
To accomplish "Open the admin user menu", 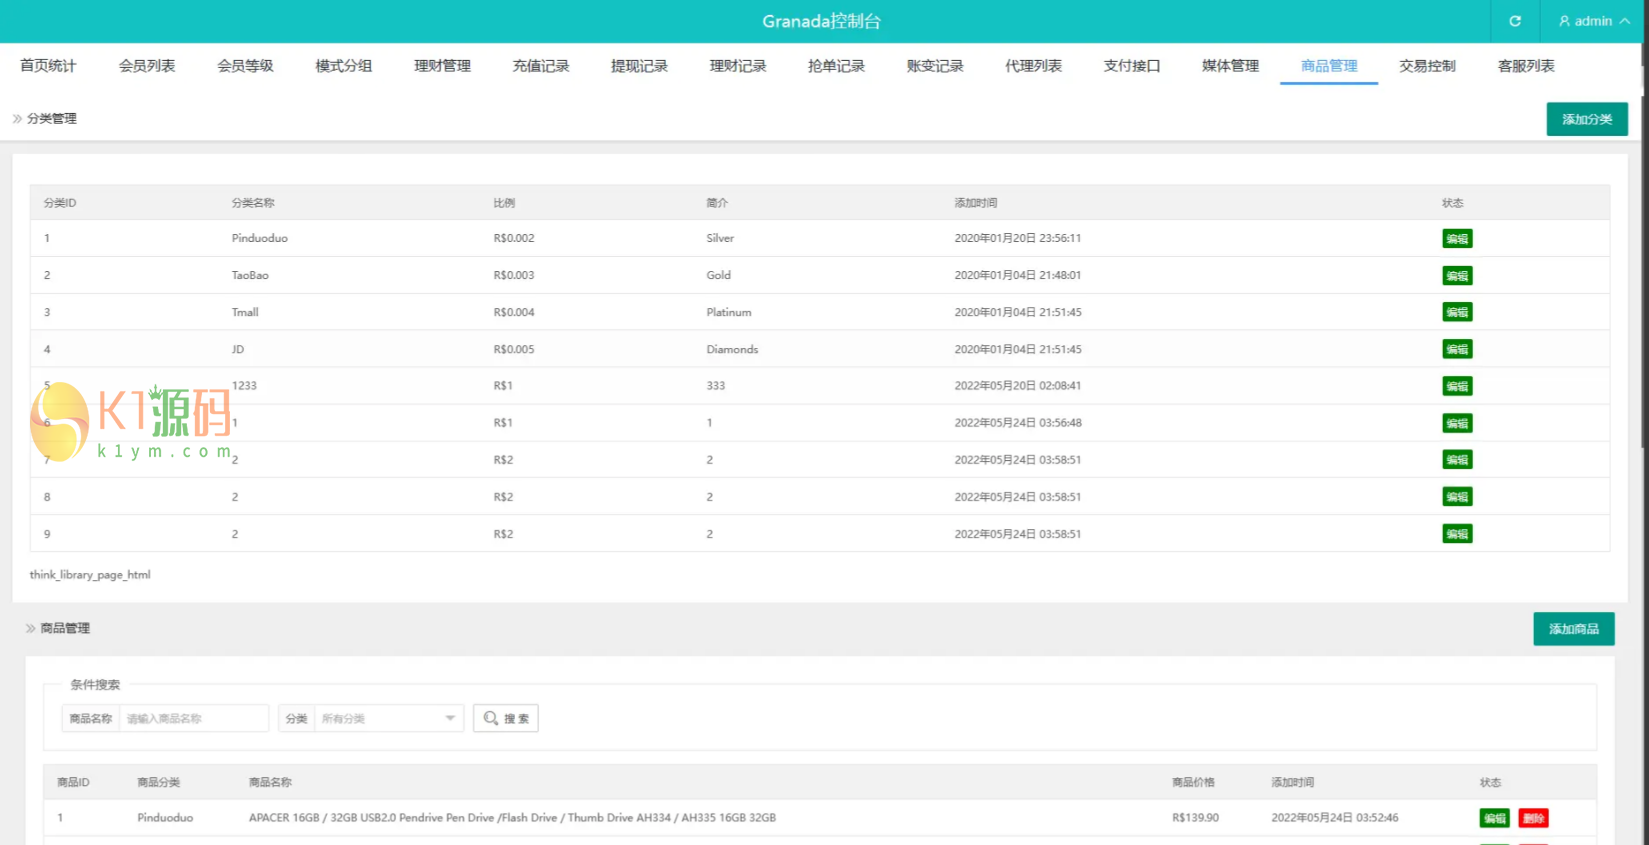I will pyautogui.click(x=1594, y=21).
